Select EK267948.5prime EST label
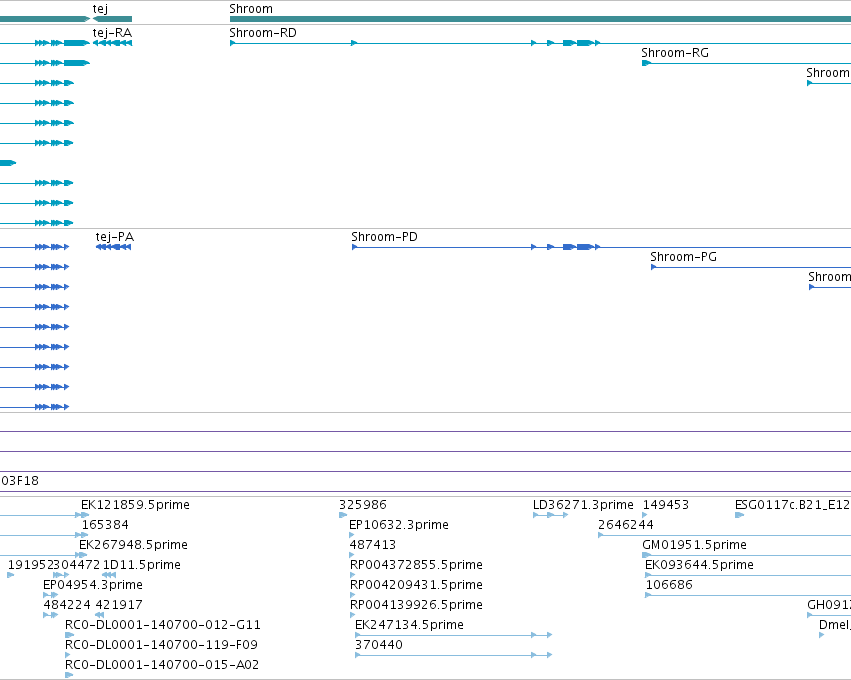 click(x=134, y=545)
